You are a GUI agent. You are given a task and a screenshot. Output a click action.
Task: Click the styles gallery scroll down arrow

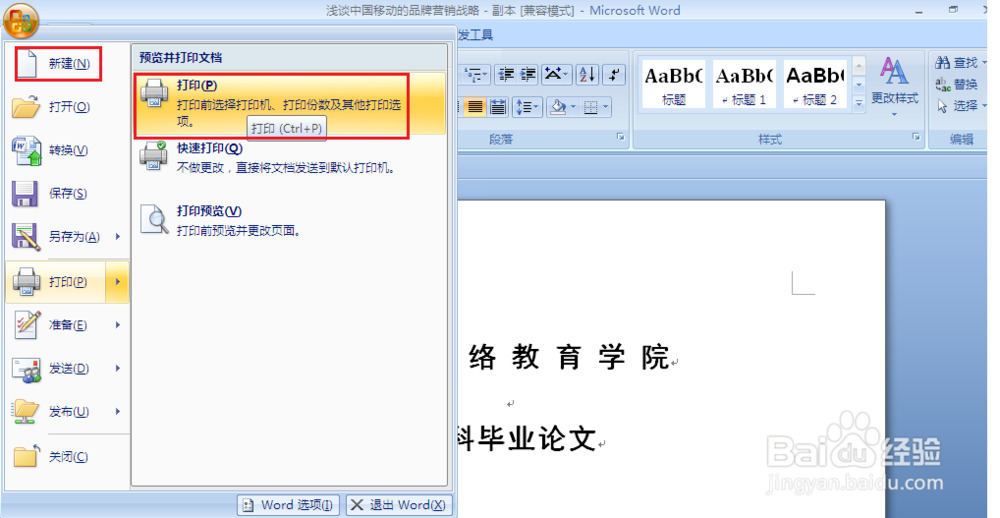point(858,84)
